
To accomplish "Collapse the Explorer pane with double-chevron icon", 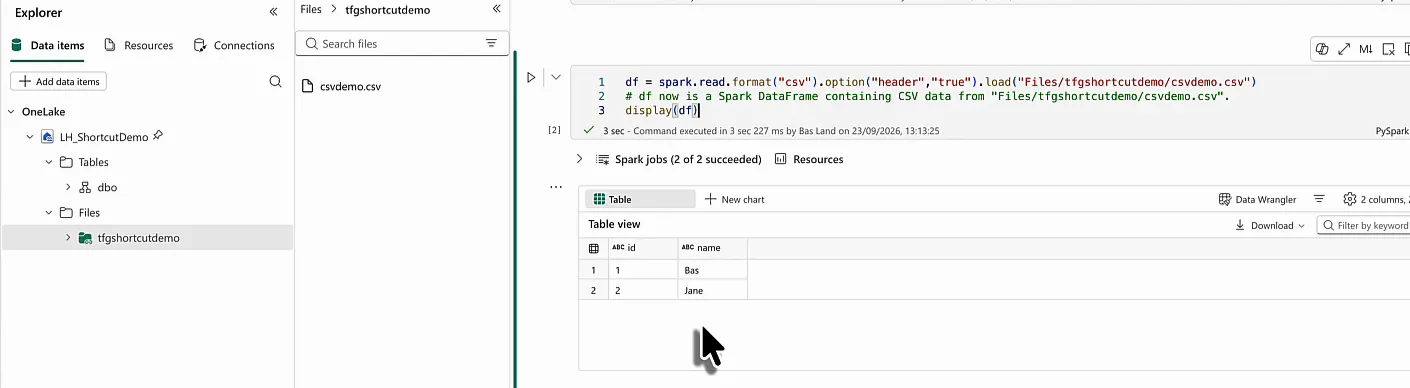I will click(x=273, y=12).
